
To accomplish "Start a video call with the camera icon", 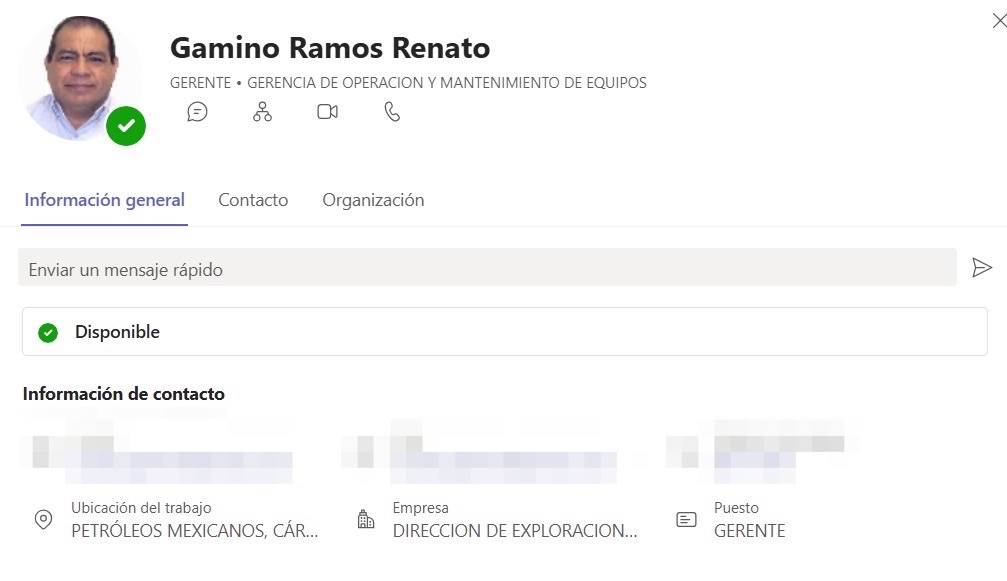I will click(327, 112).
